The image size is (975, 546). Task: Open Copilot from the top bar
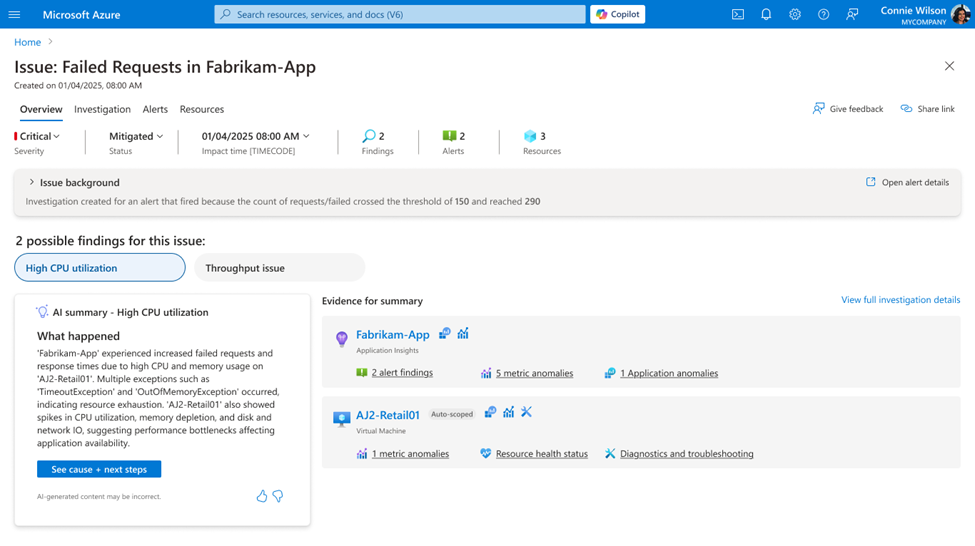tap(617, 14)
